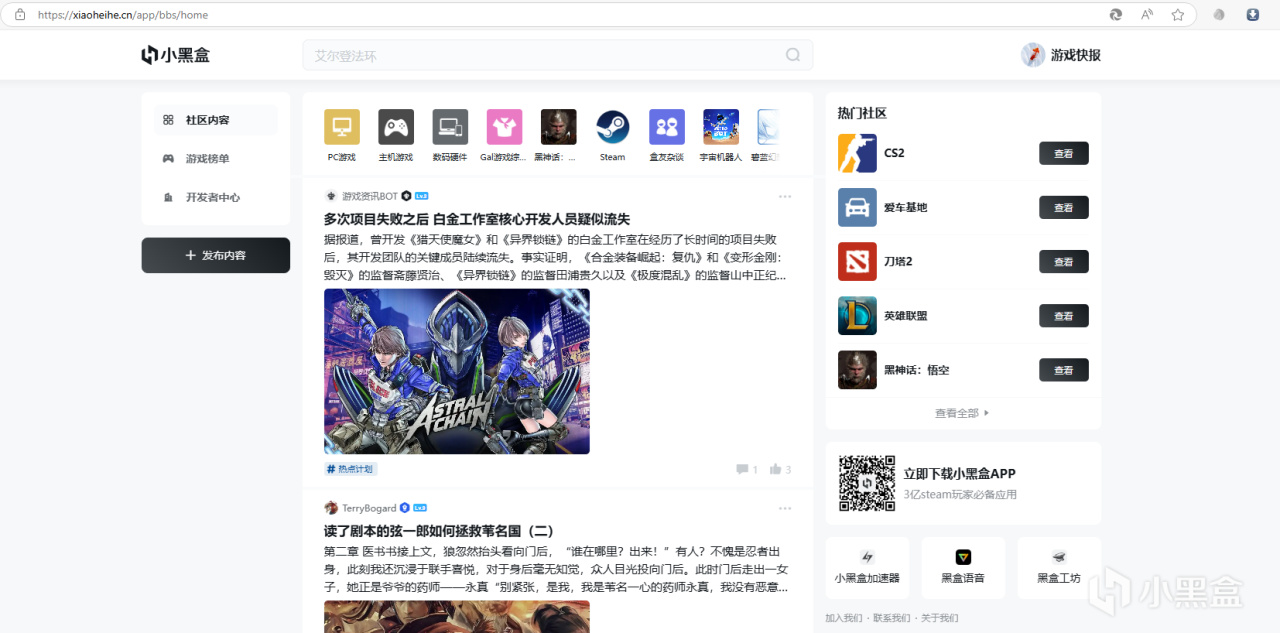Image resolution: width=1280 pixels, height=633 pixels.
Task: Click the 立即下载小黑盒APP text
Action: tap(960, 474)
